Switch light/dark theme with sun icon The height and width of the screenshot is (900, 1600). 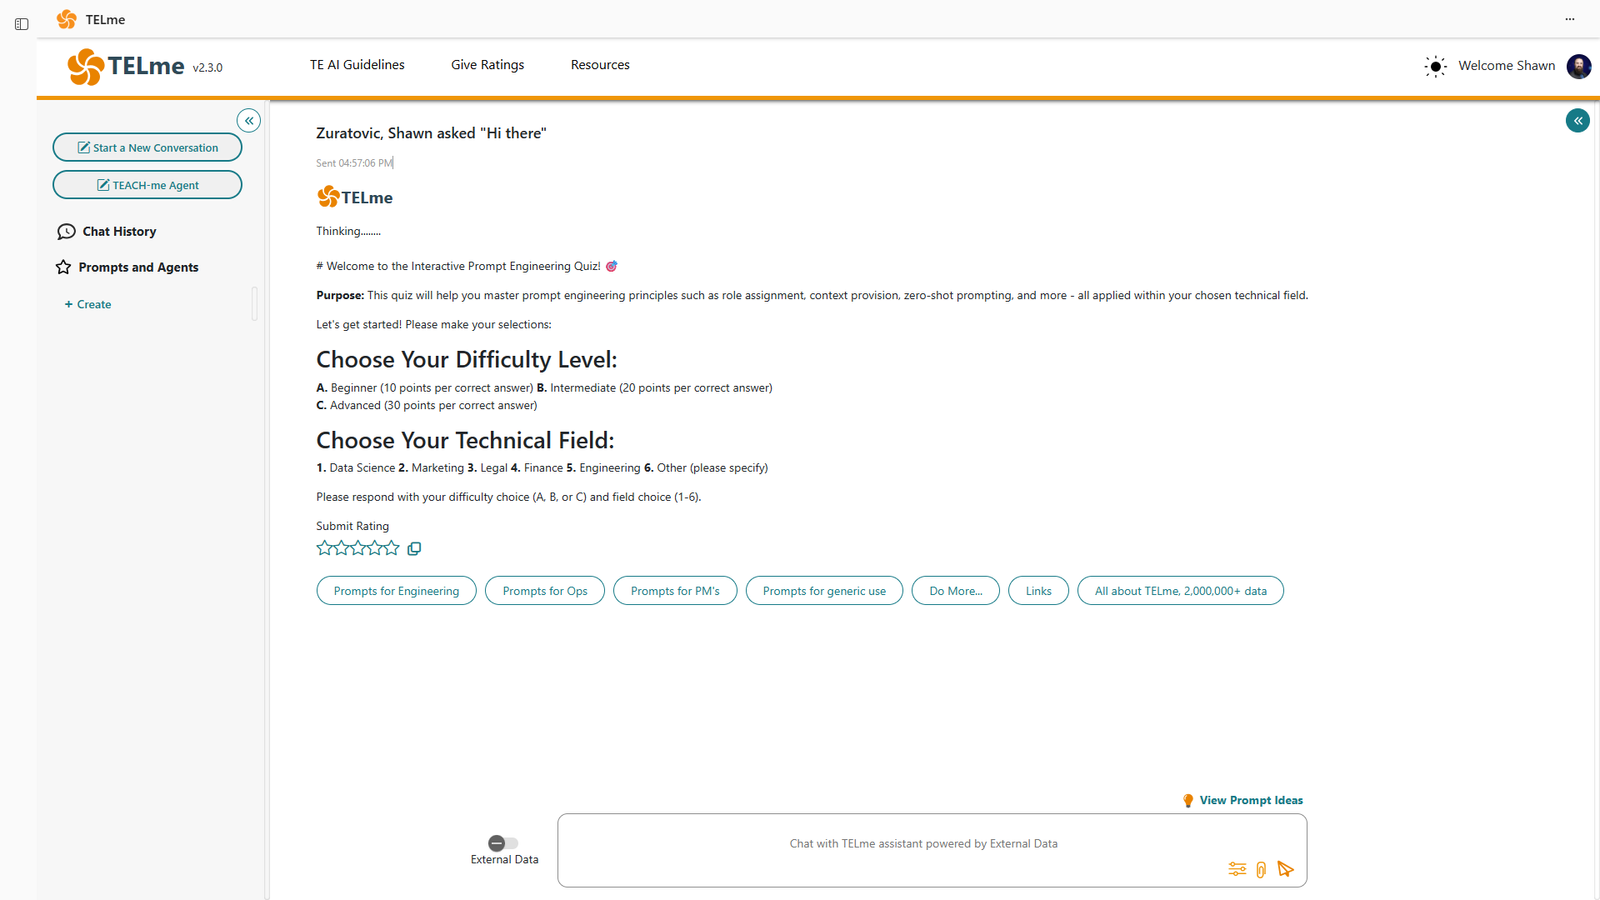click(x=1435, y=67)
